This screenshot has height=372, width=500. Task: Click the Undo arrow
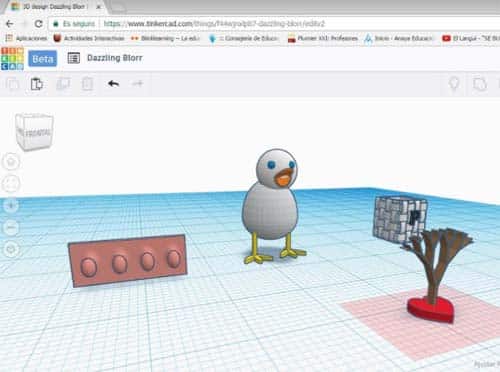coord(113,83)
